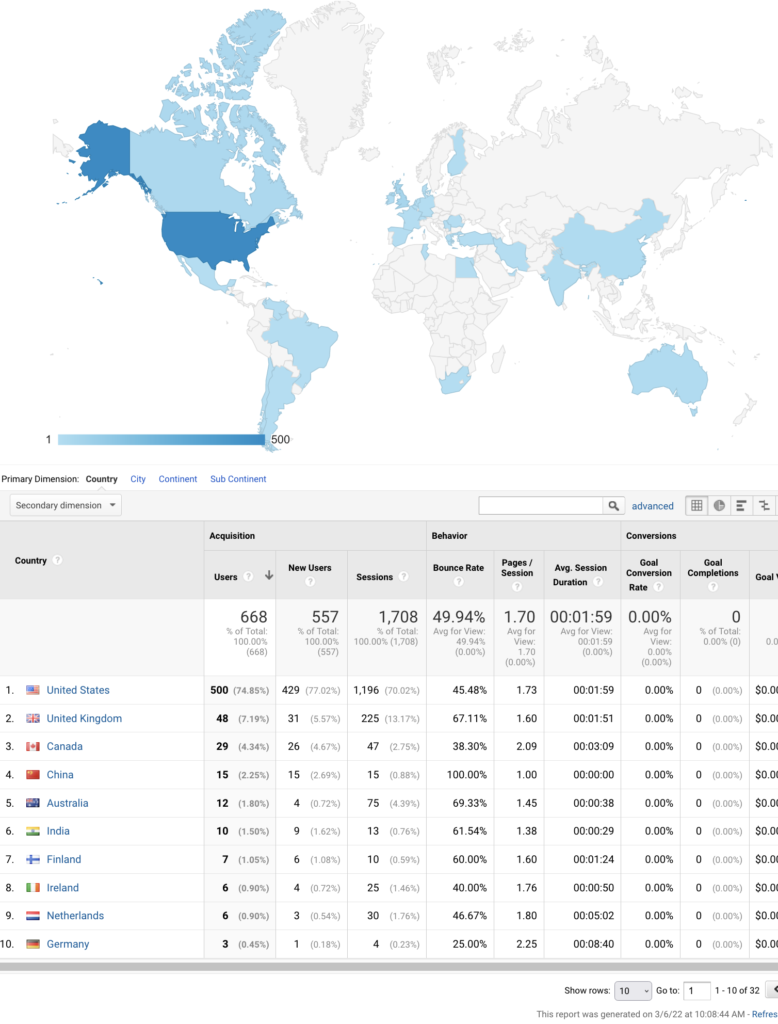778x1024 pixels.
Task: Click the Ireland flag icon
Action: point(33,888)
